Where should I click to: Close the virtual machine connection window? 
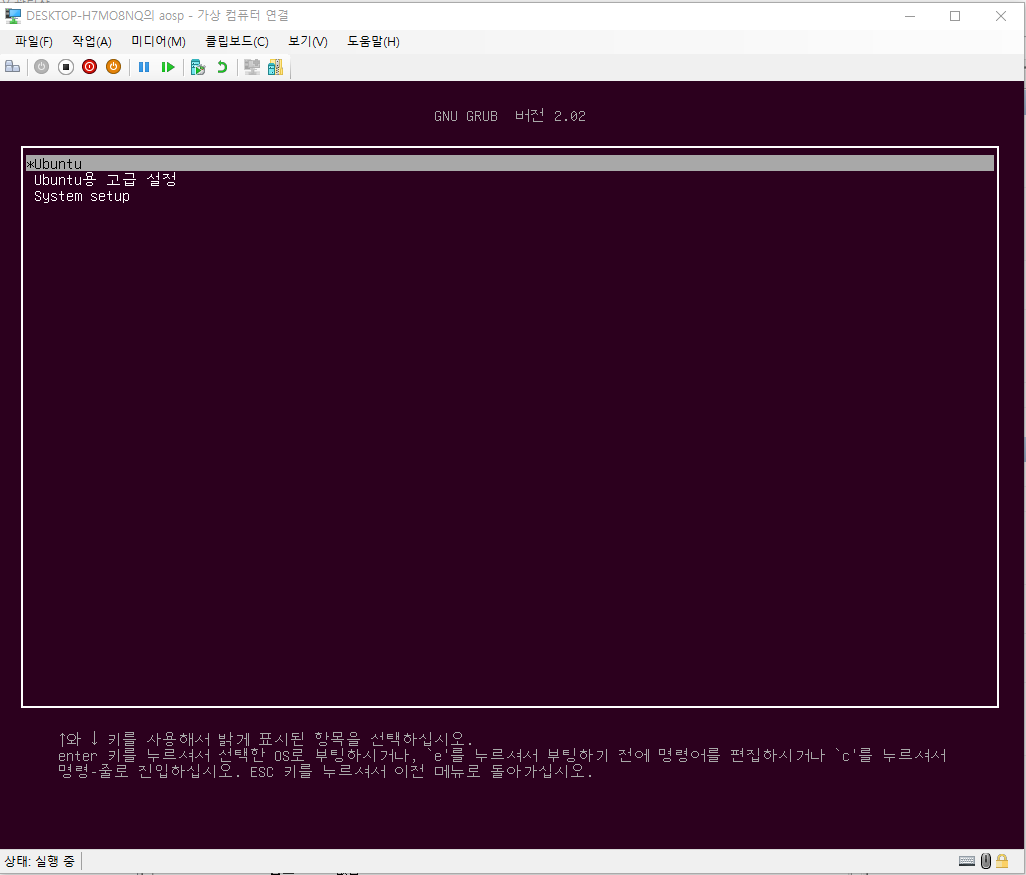(x=1000, y=16)
